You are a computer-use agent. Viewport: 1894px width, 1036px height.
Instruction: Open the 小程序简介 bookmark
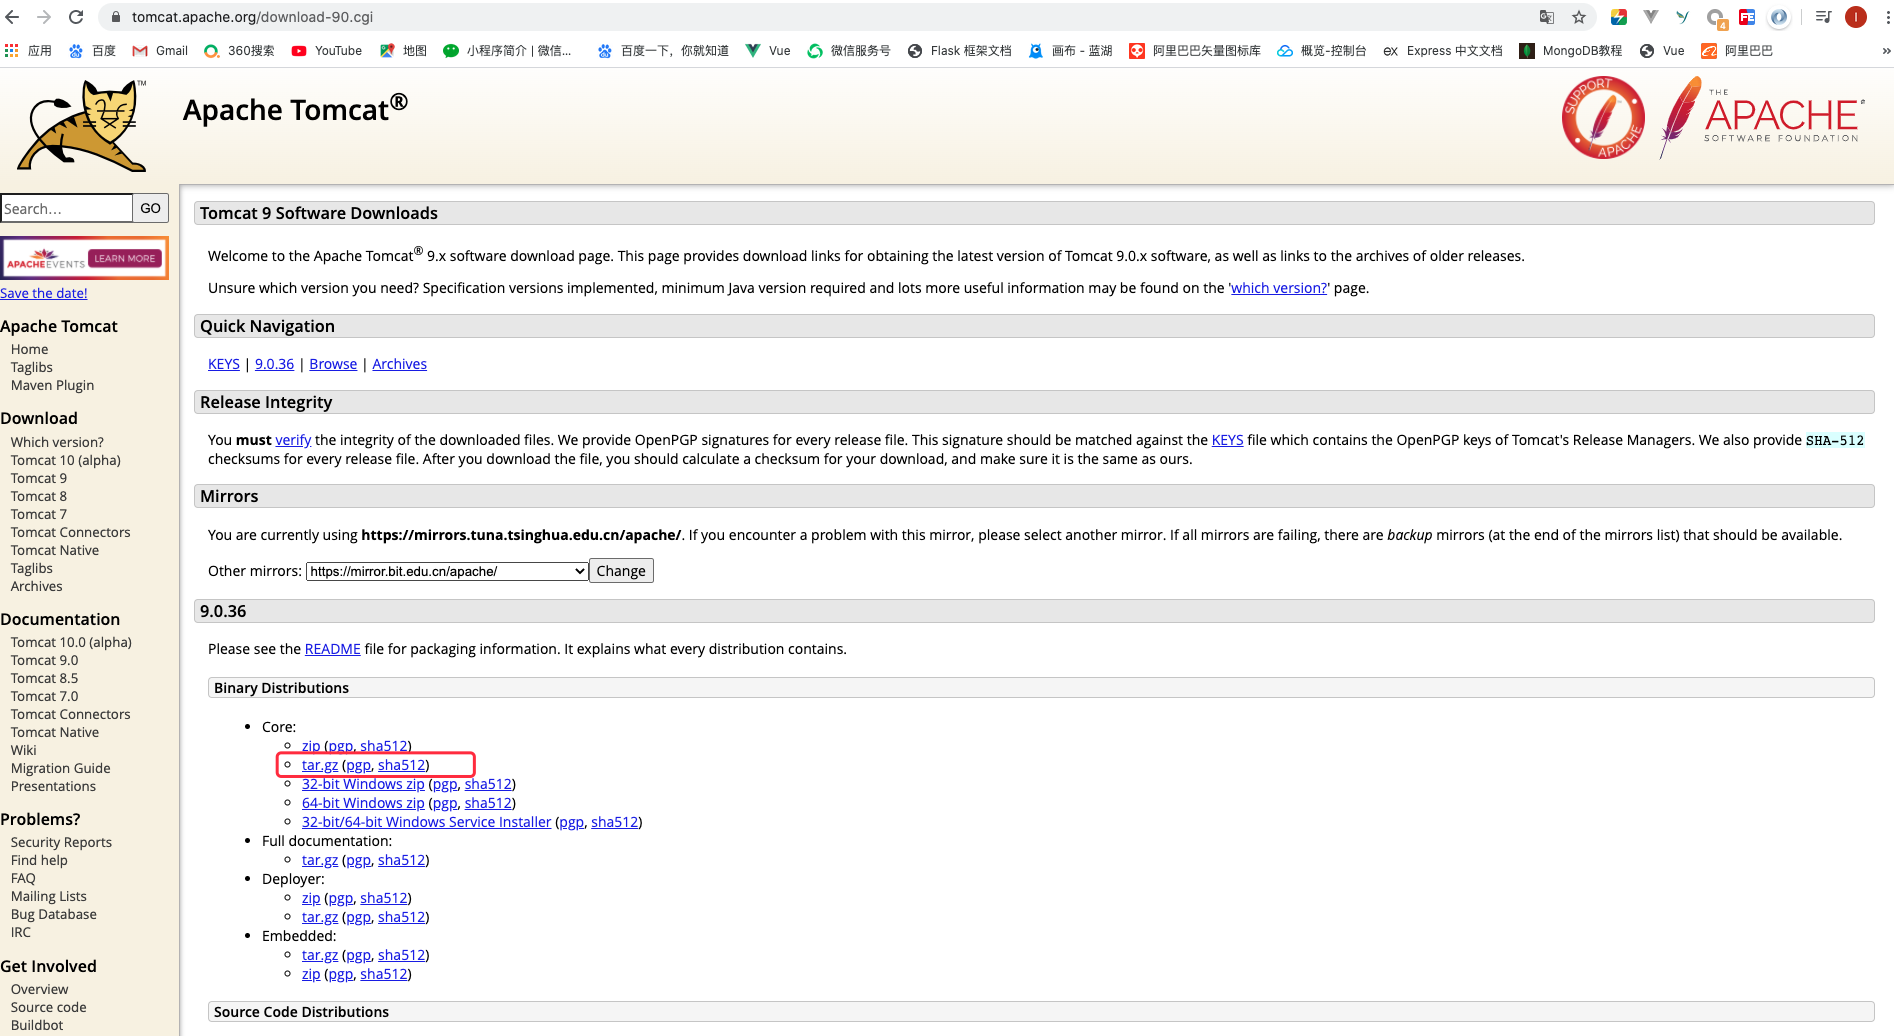tap(507, 51)
